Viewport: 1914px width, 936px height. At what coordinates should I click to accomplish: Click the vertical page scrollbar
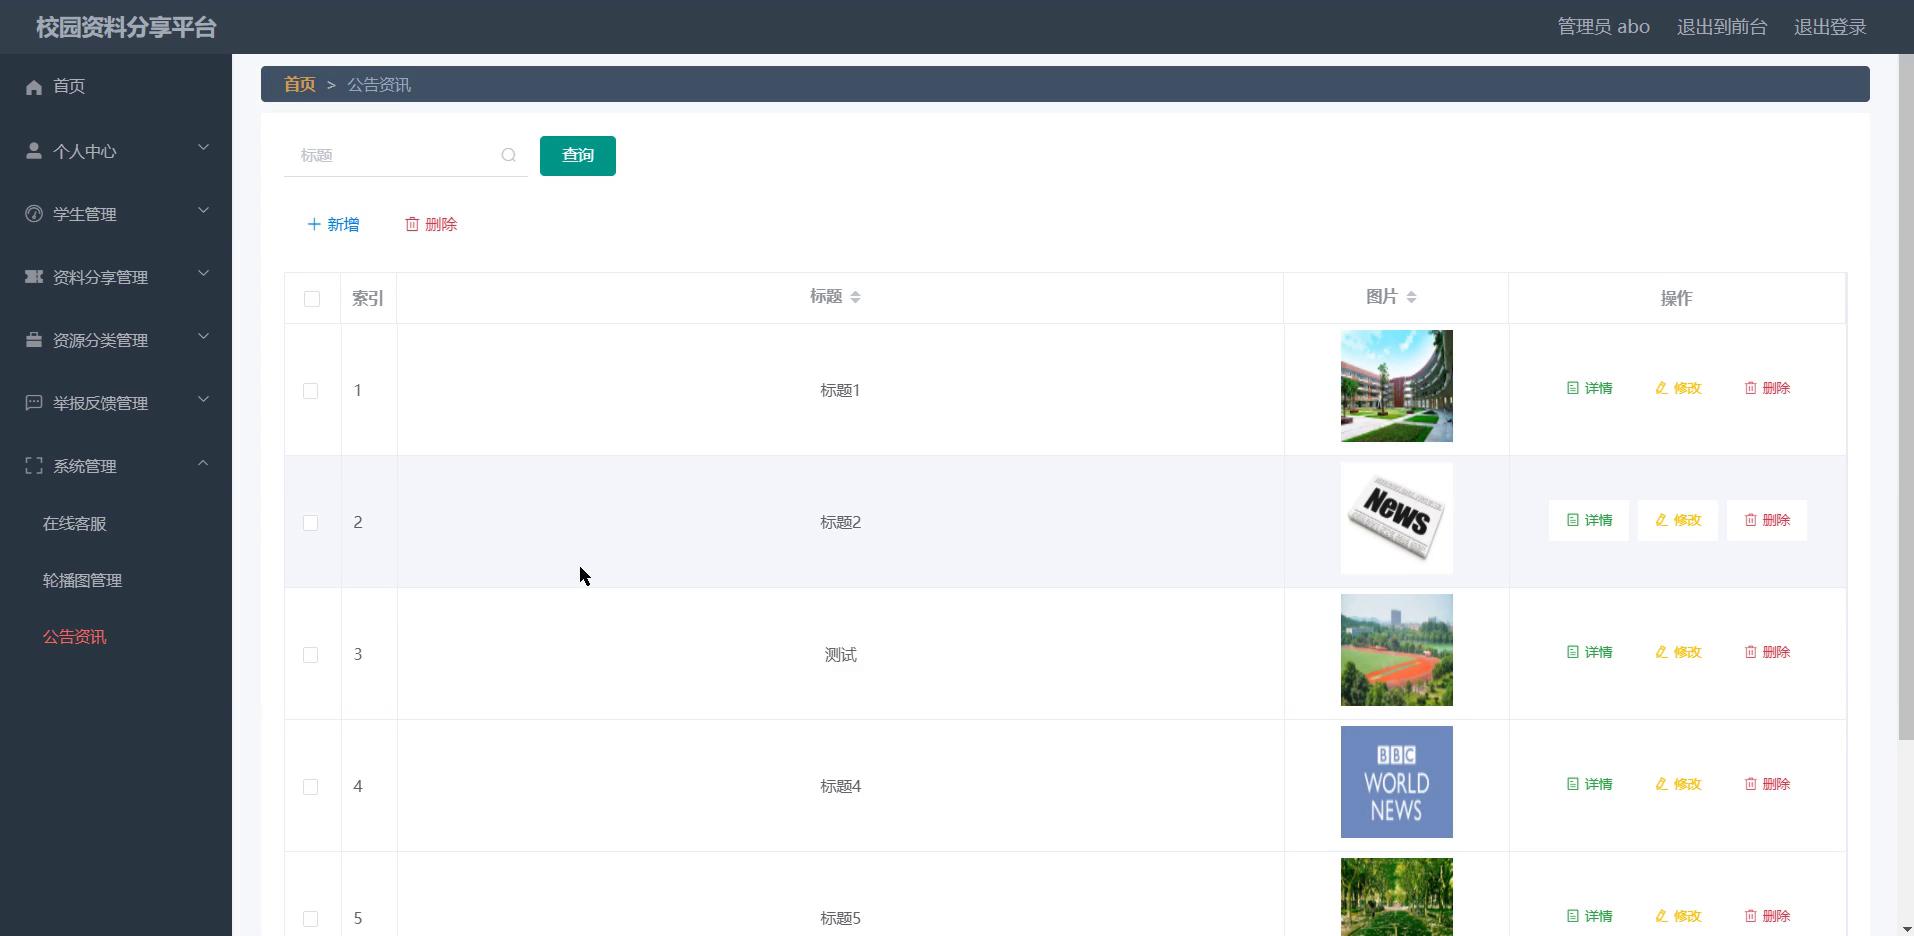point(1905,400)
